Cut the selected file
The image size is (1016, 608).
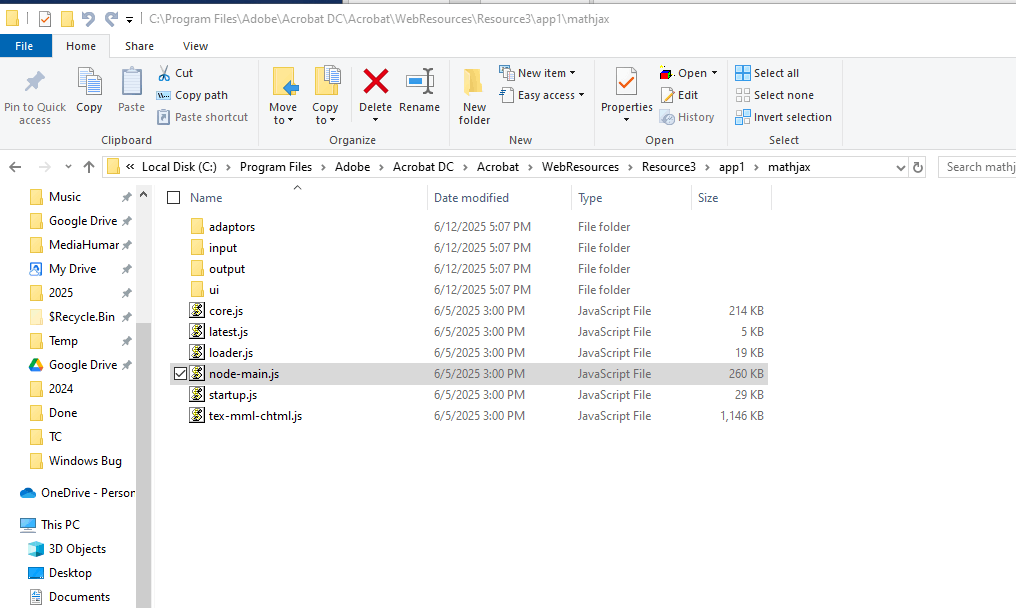pos(175,73)
